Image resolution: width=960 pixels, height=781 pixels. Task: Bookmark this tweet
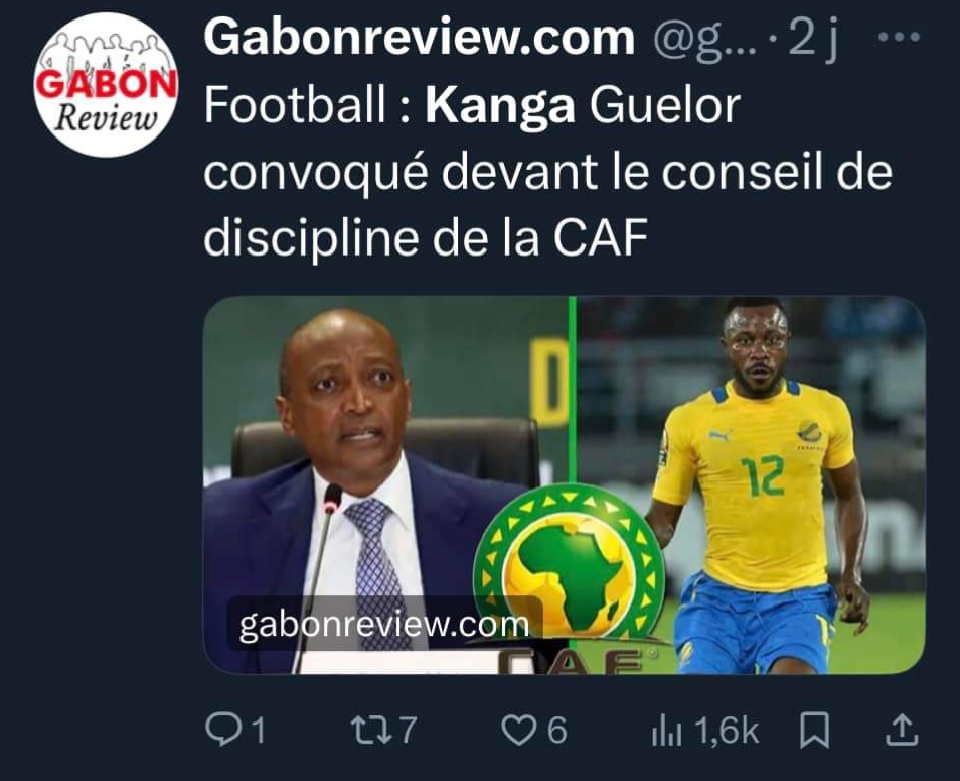tap(814, 730)
